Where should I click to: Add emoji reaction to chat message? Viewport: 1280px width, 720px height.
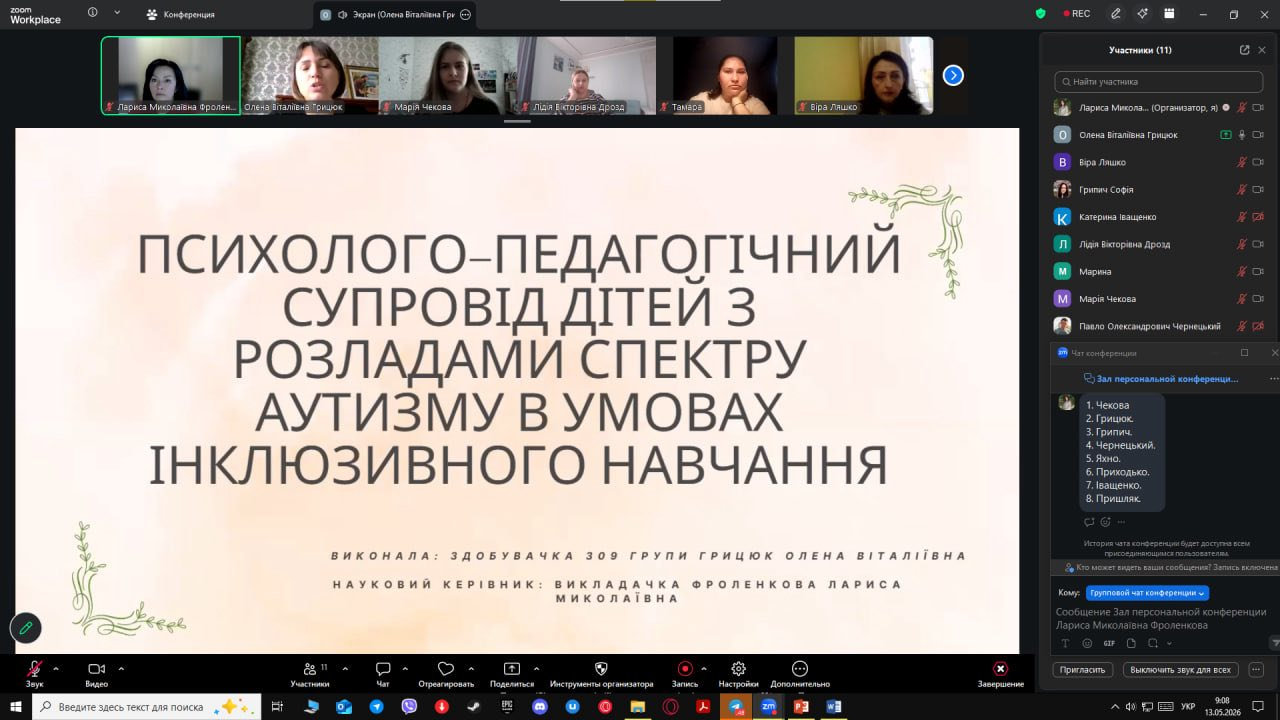(x=1106, y=522)
